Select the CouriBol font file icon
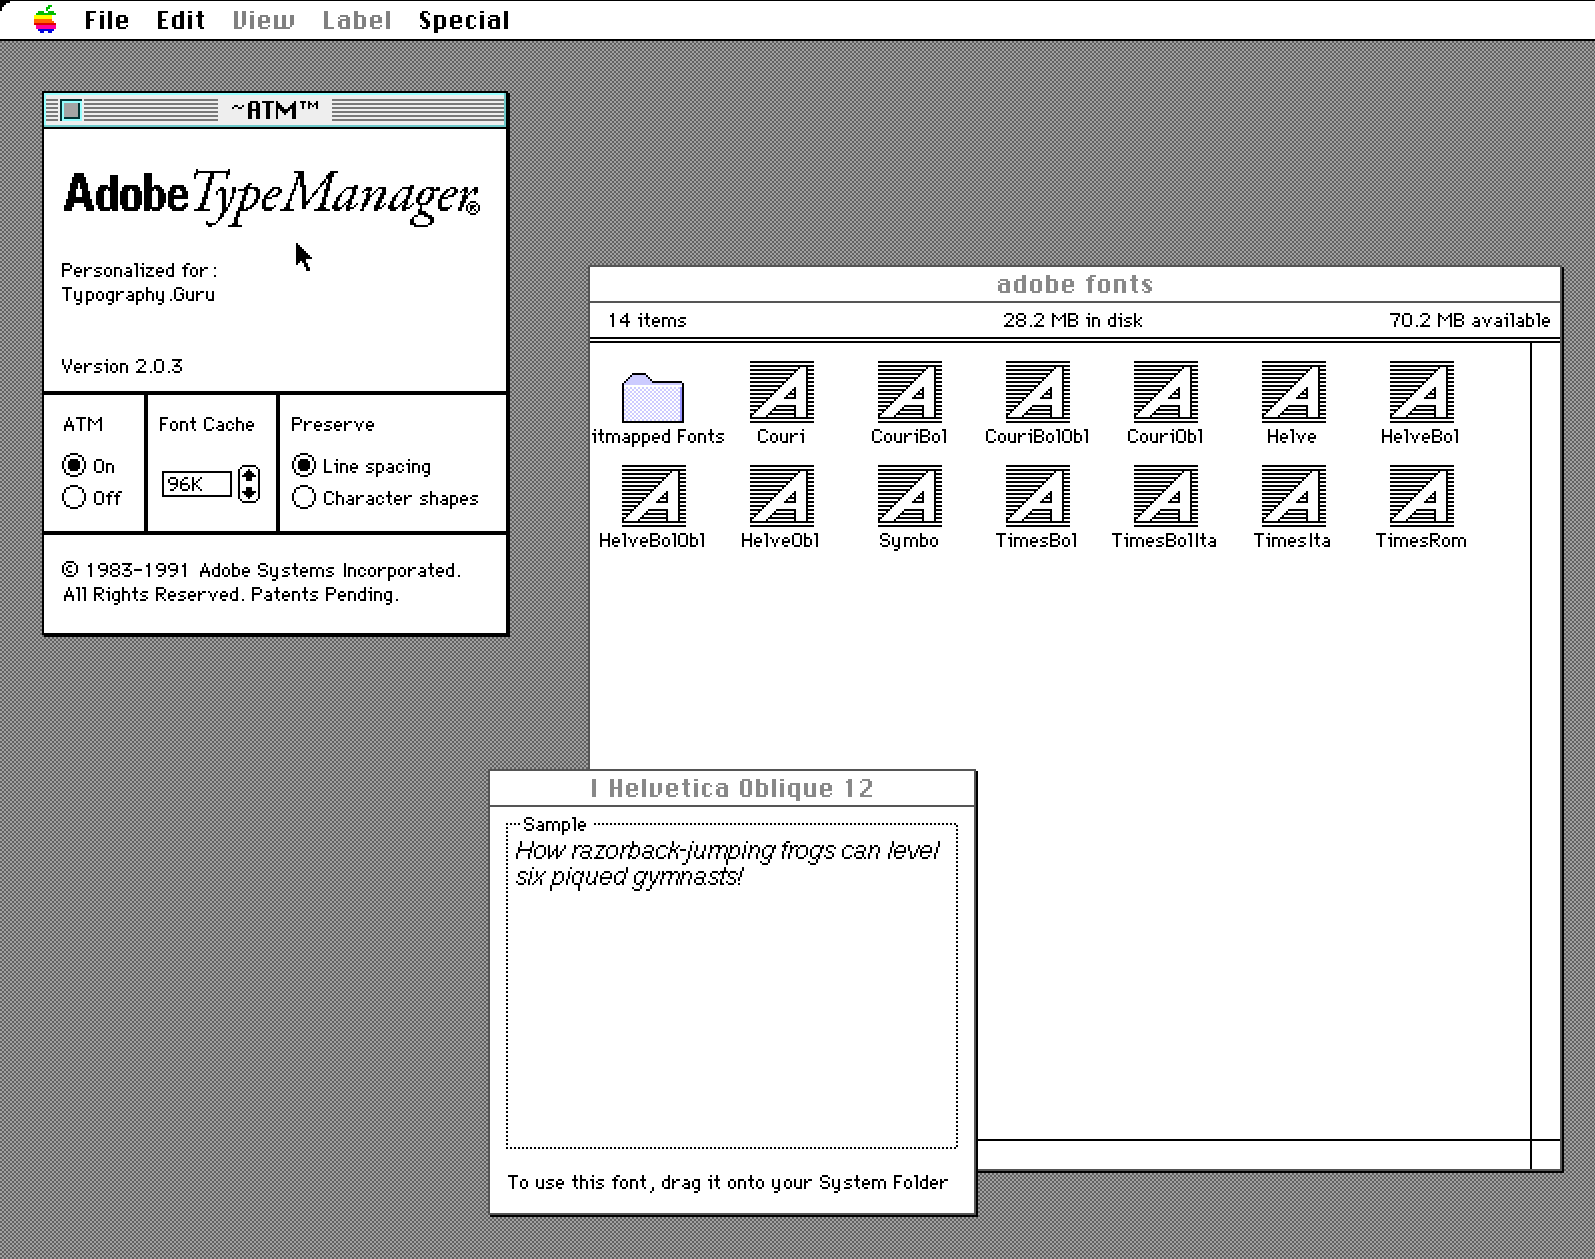1595x1259 pixels. (x=909, y=391)
